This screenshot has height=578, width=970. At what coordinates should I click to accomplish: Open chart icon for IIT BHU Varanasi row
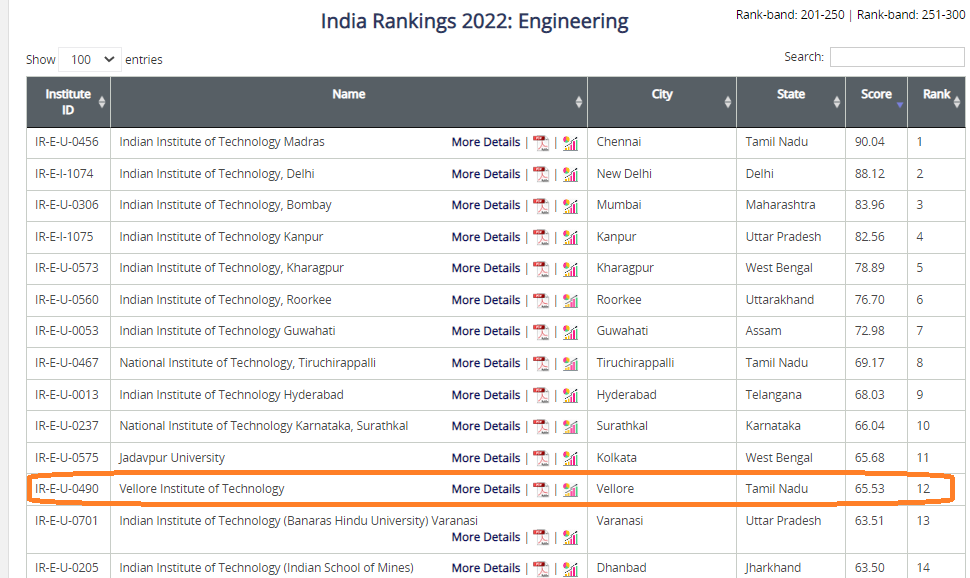[570, 538]
